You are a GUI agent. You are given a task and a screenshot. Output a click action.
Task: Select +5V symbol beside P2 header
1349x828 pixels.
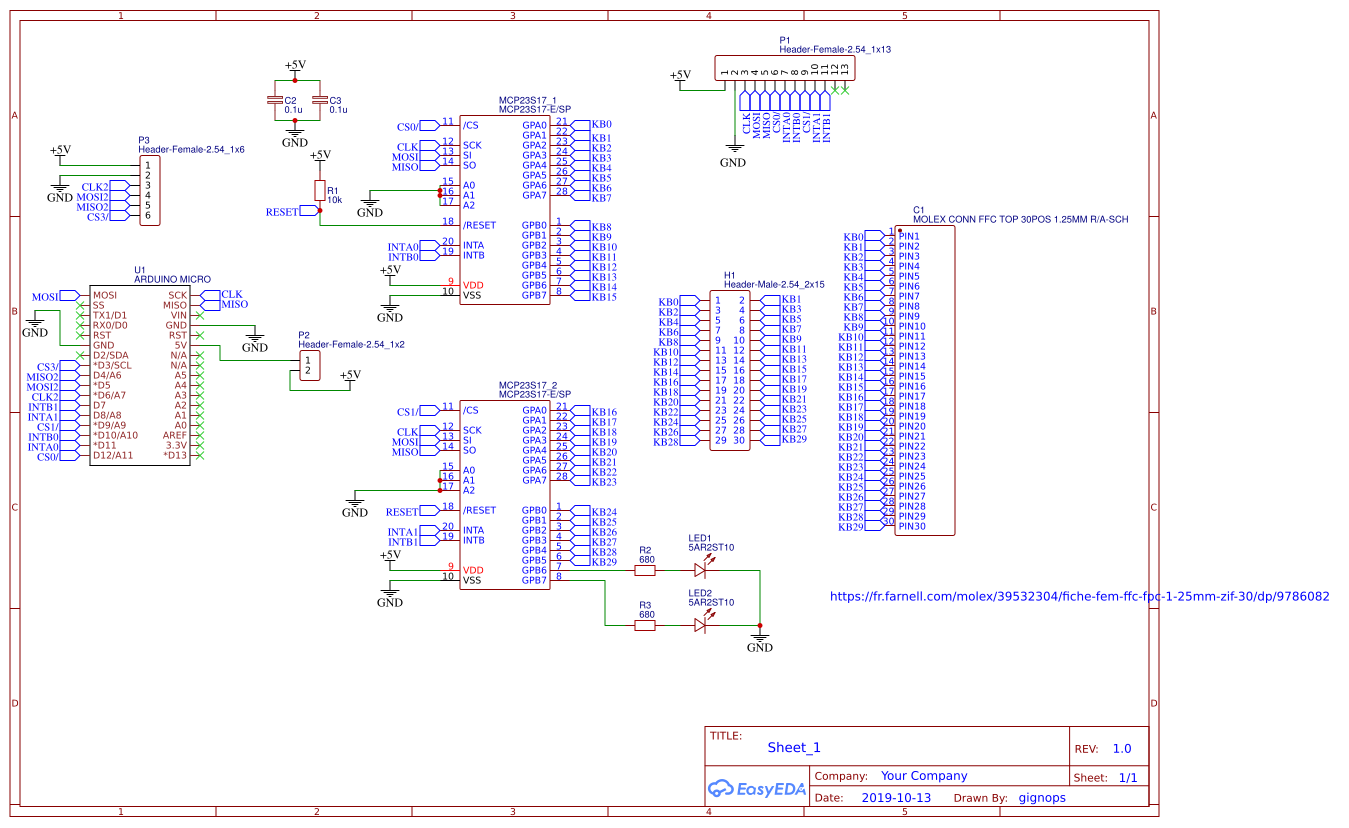click(x=350, y=377)
